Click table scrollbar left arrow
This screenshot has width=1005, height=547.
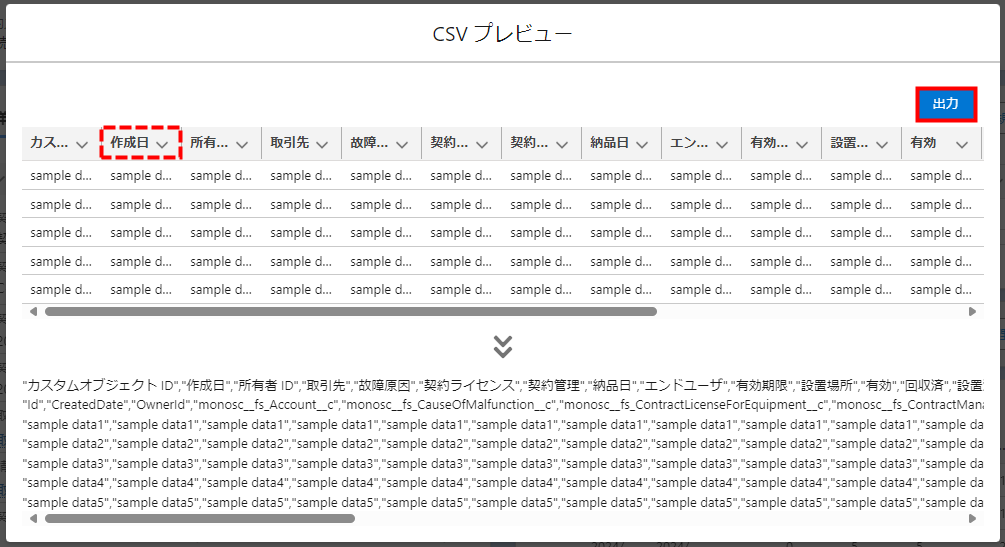click(x=33, y=312)
